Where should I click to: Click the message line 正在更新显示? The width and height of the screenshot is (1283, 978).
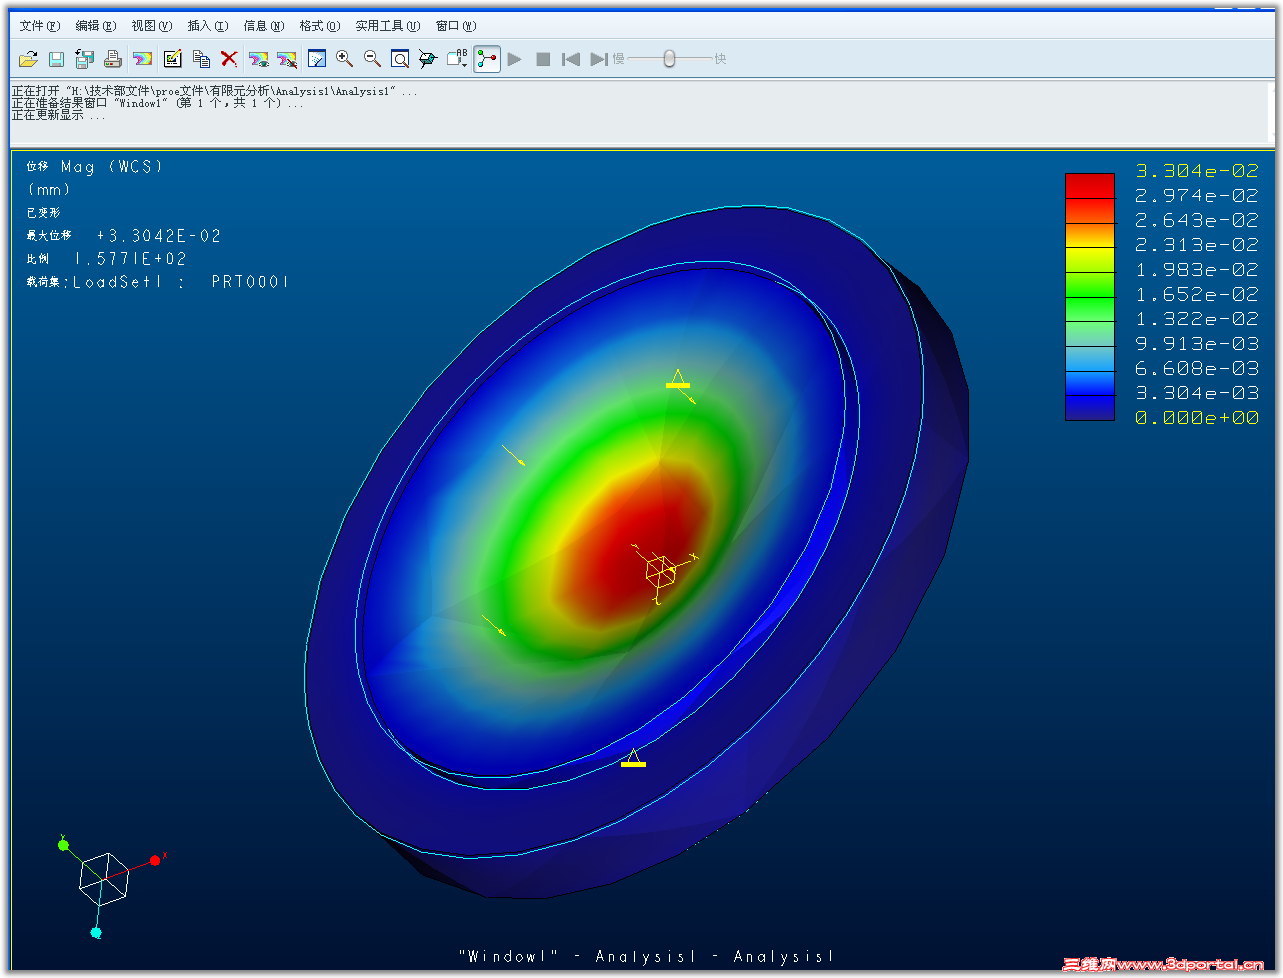click(x=59, y=115)
